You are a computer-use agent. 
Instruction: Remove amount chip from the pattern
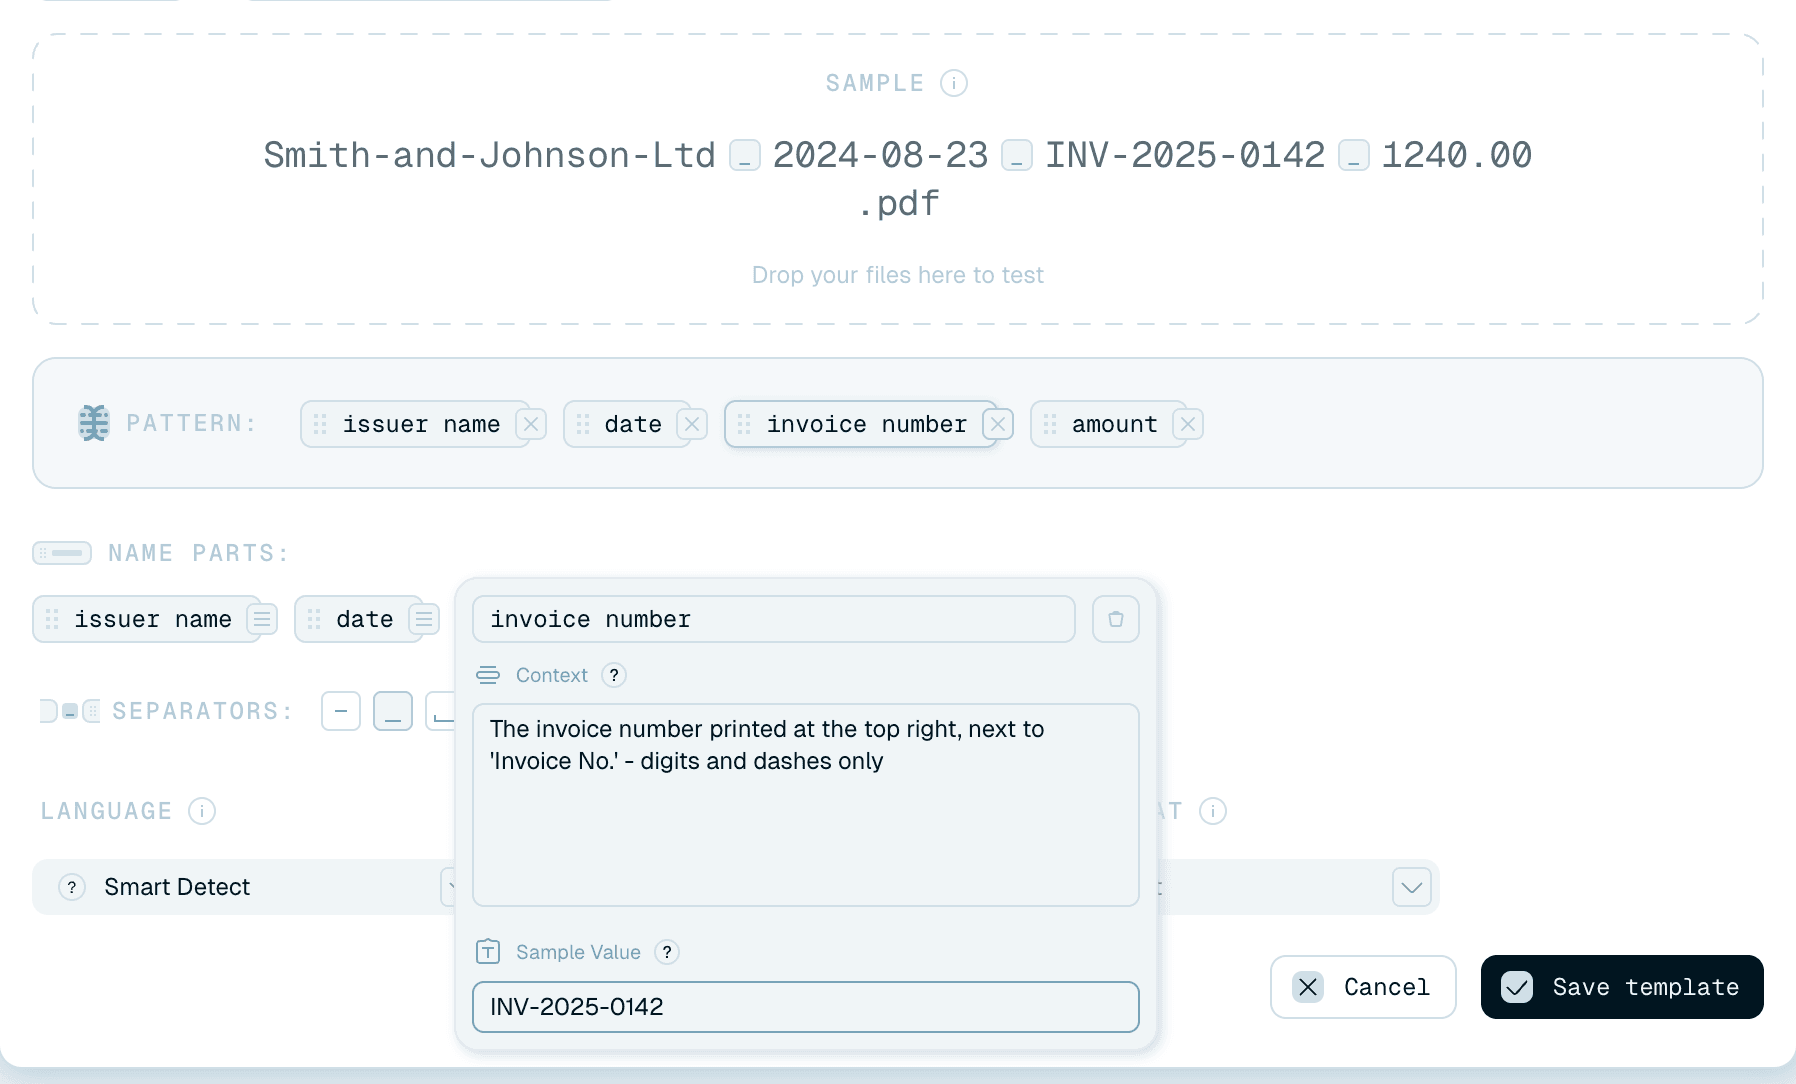click(x=1188, y=424)
